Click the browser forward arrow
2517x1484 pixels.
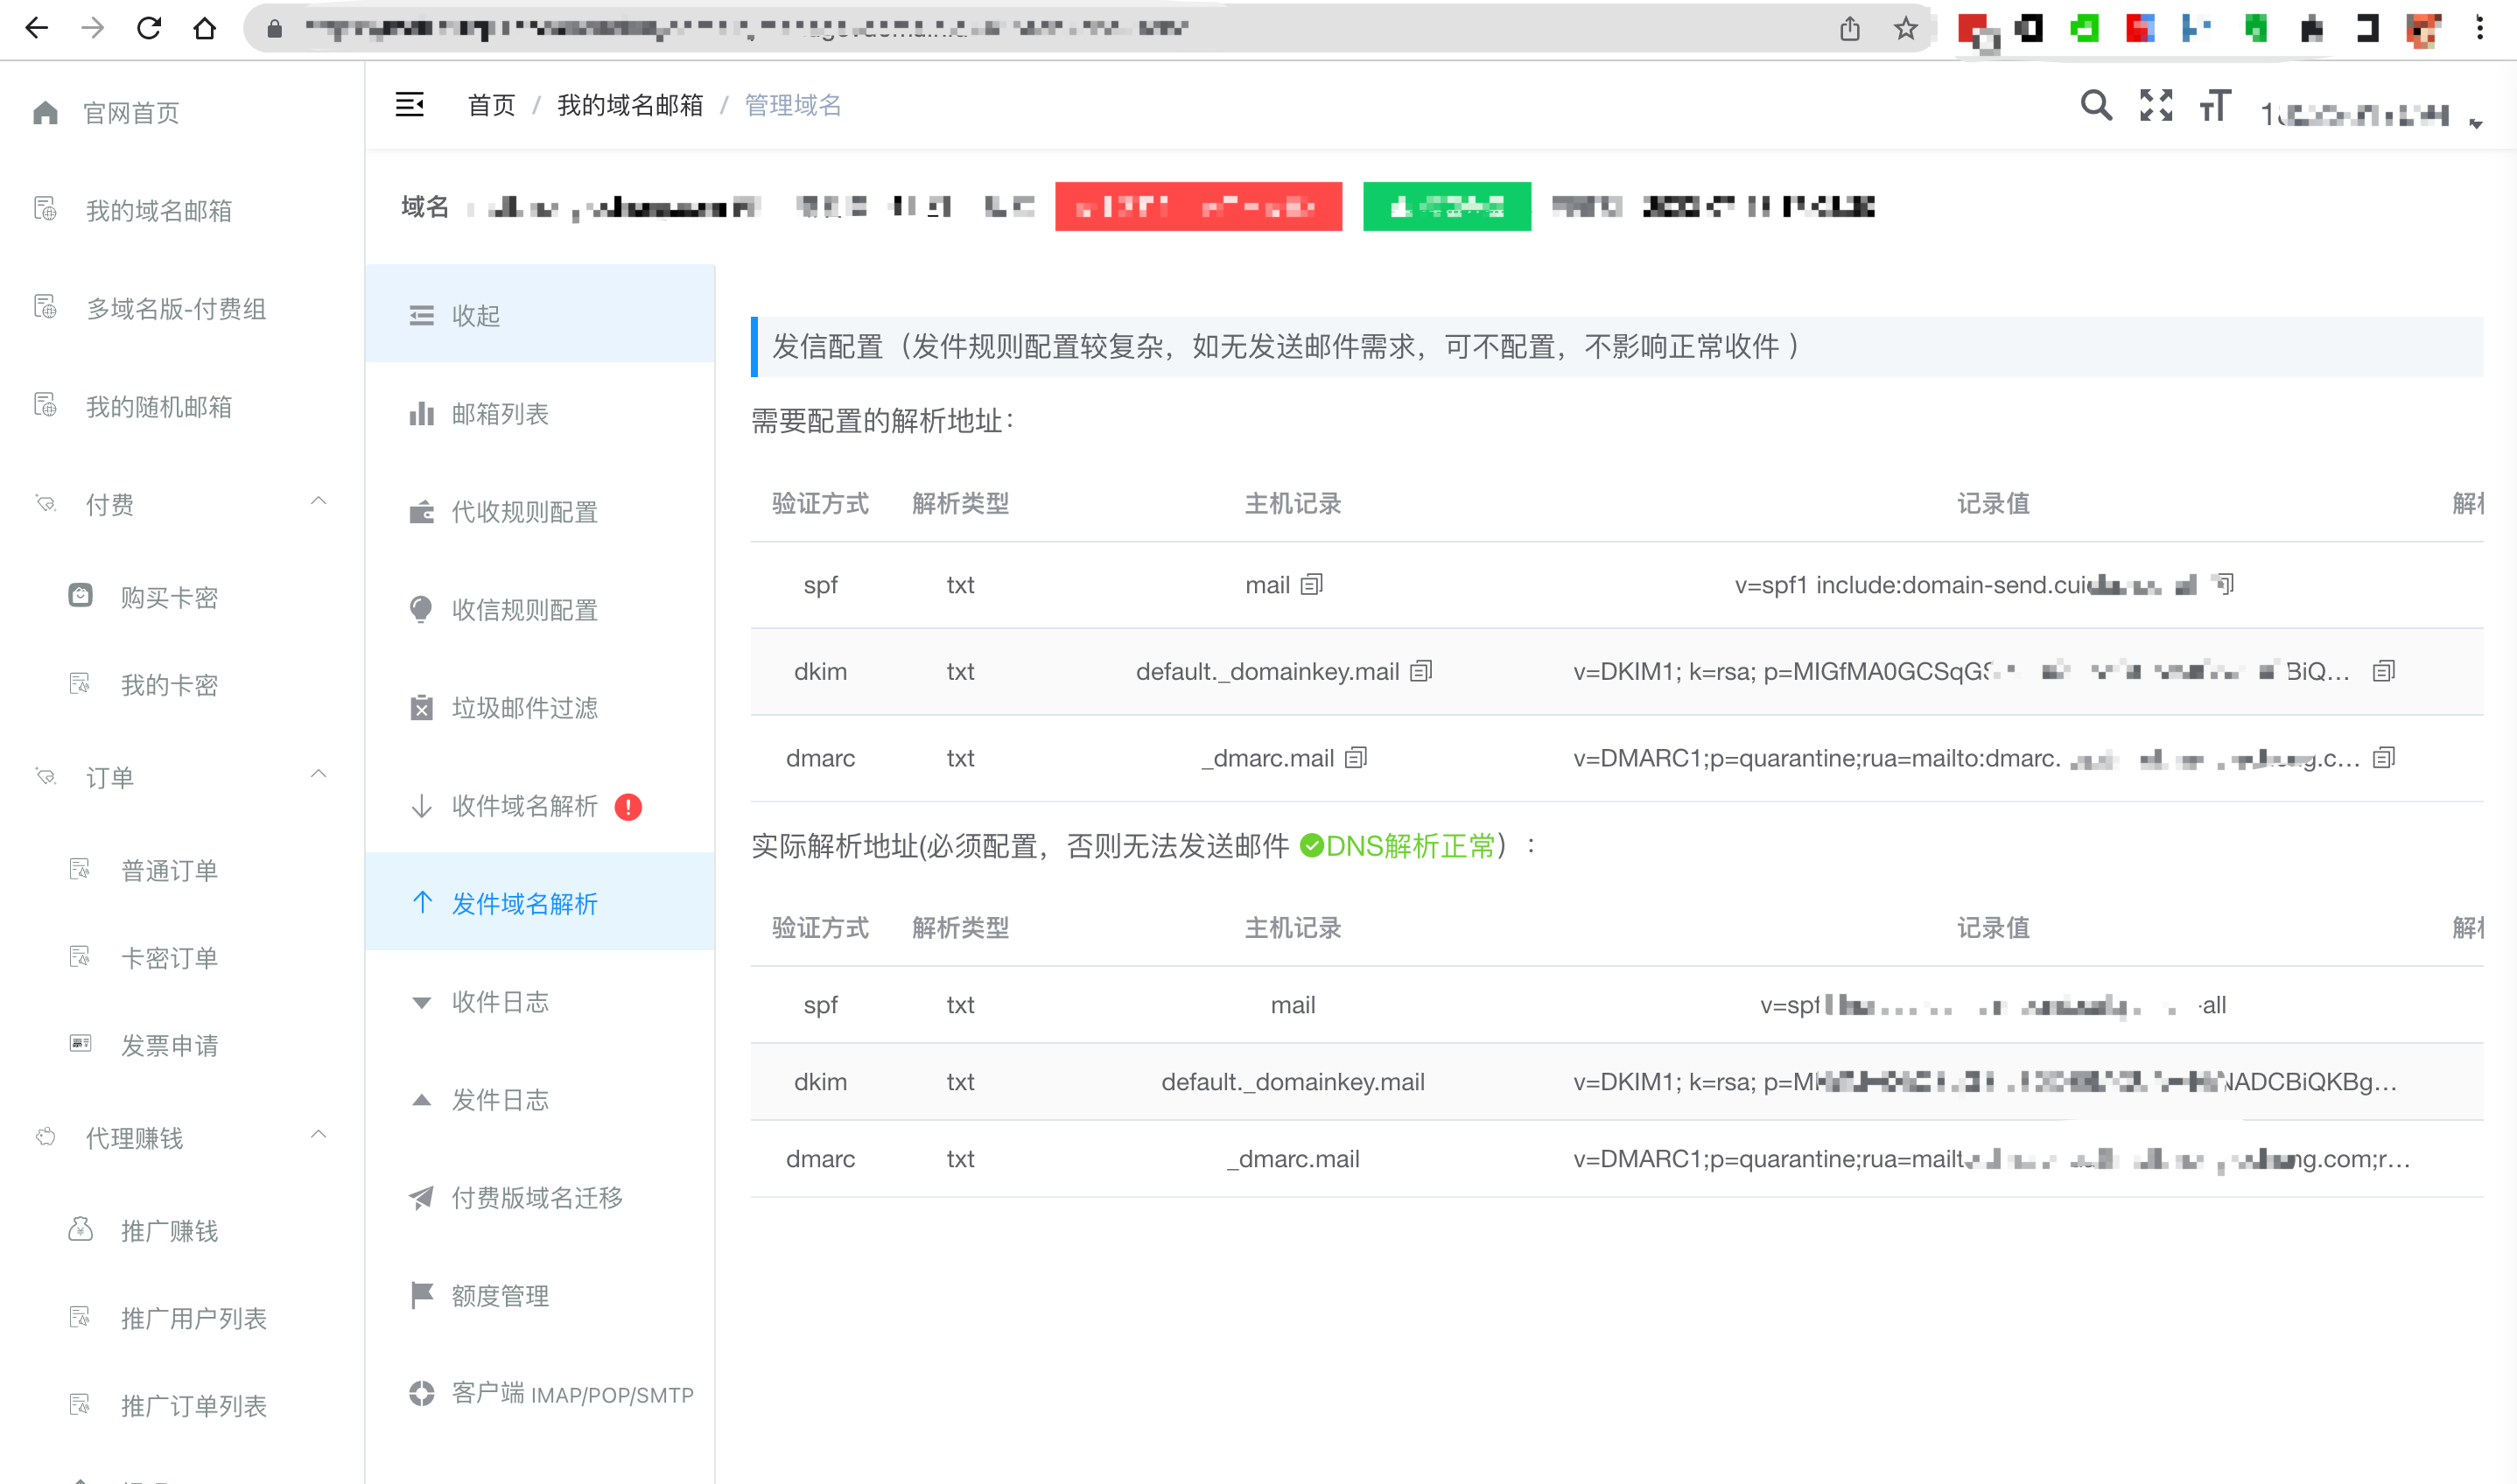coord(93,28)
